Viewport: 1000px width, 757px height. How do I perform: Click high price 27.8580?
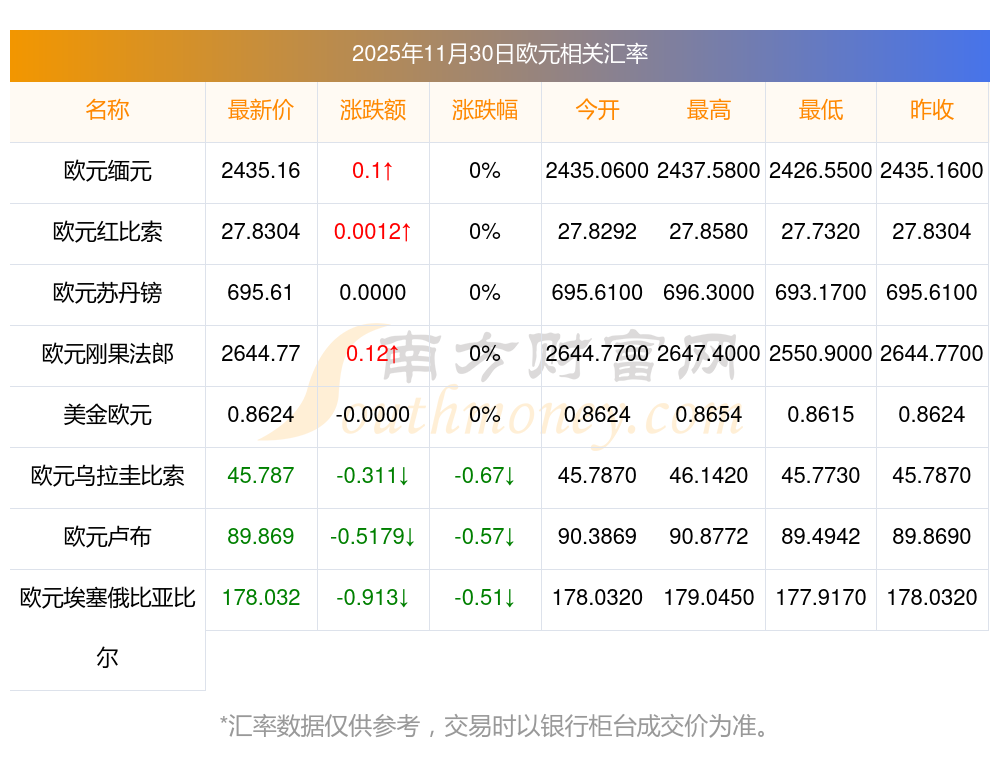coord(709,232)
